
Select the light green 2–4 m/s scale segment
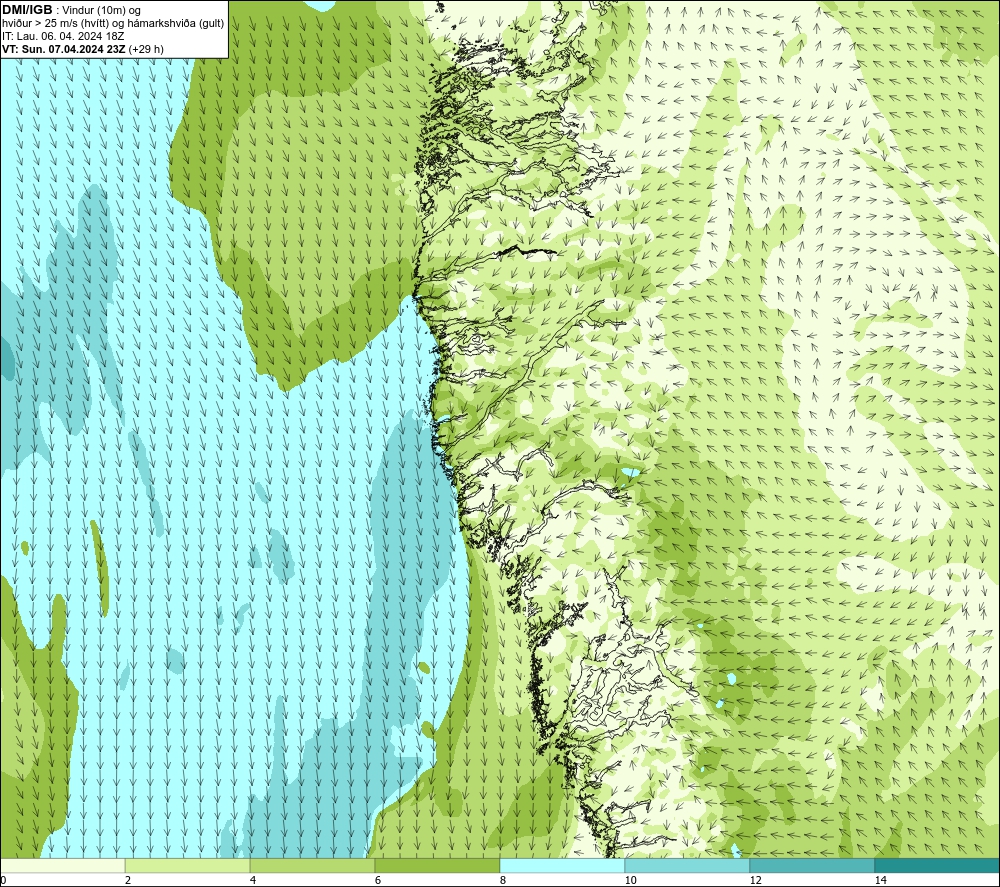click(x=188, y=865)
